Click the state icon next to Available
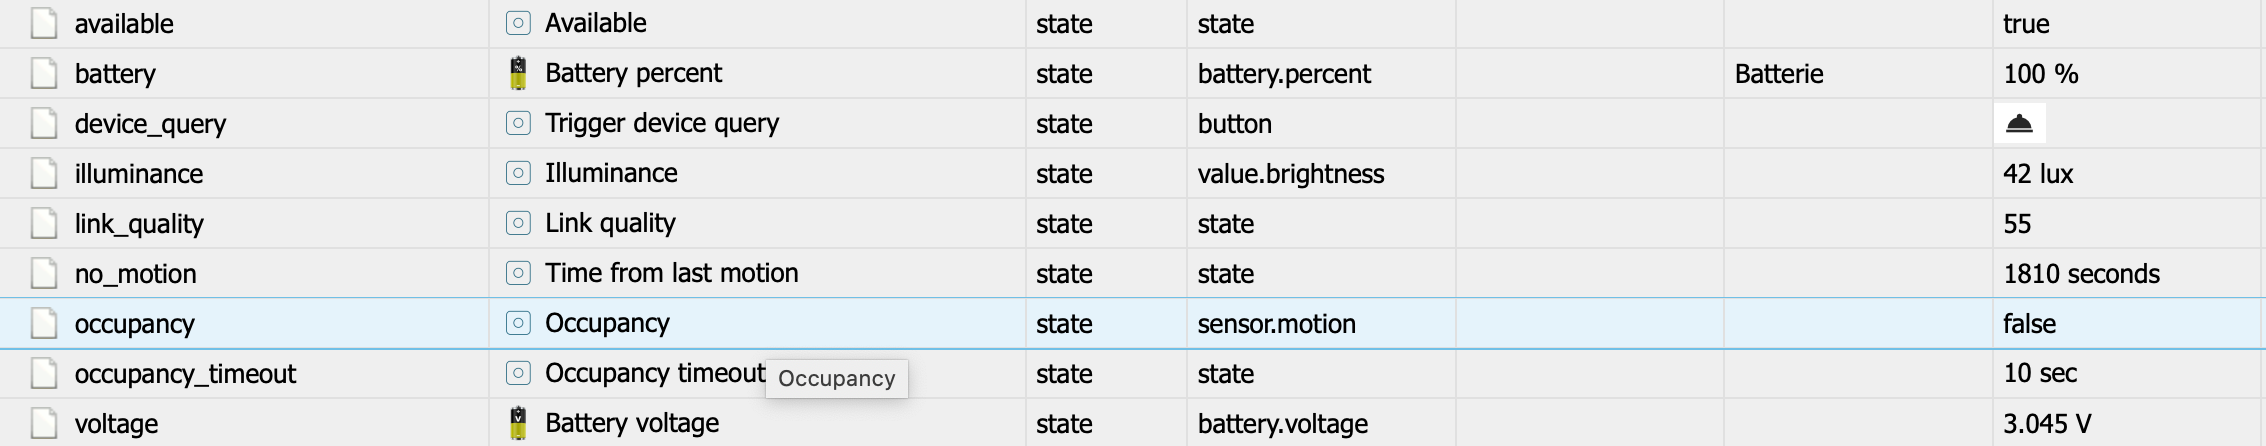The height and width of the screenshot is (446, 2266). pos(518,23)
